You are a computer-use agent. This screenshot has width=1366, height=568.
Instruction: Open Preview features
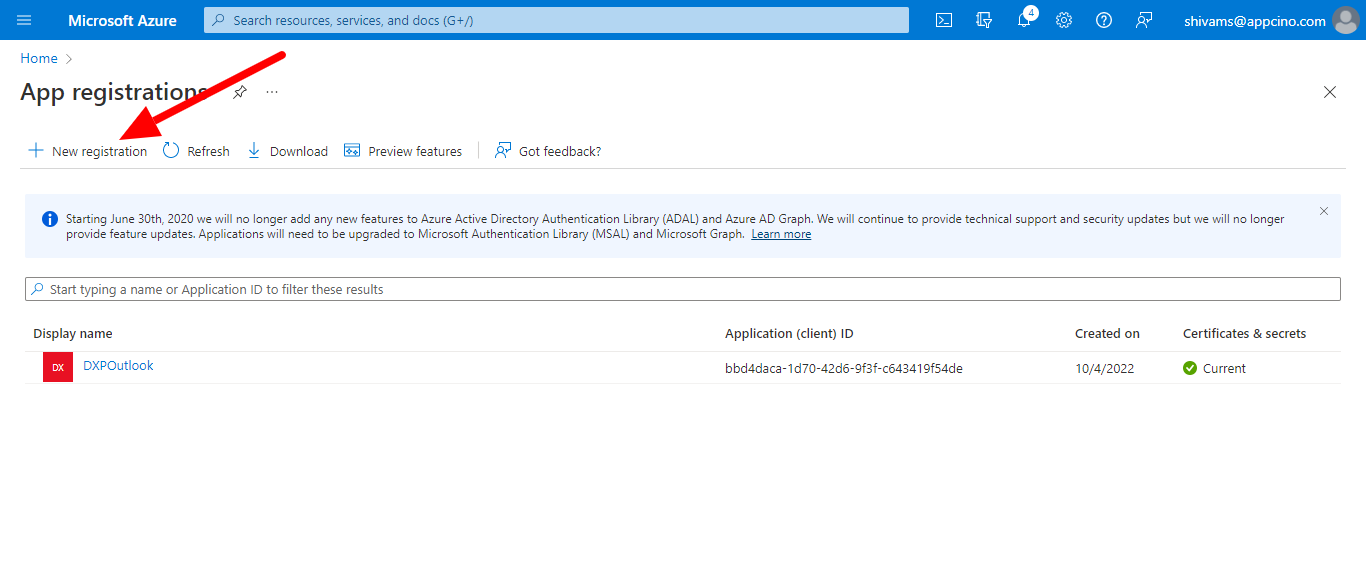click(x=403, y=151)
